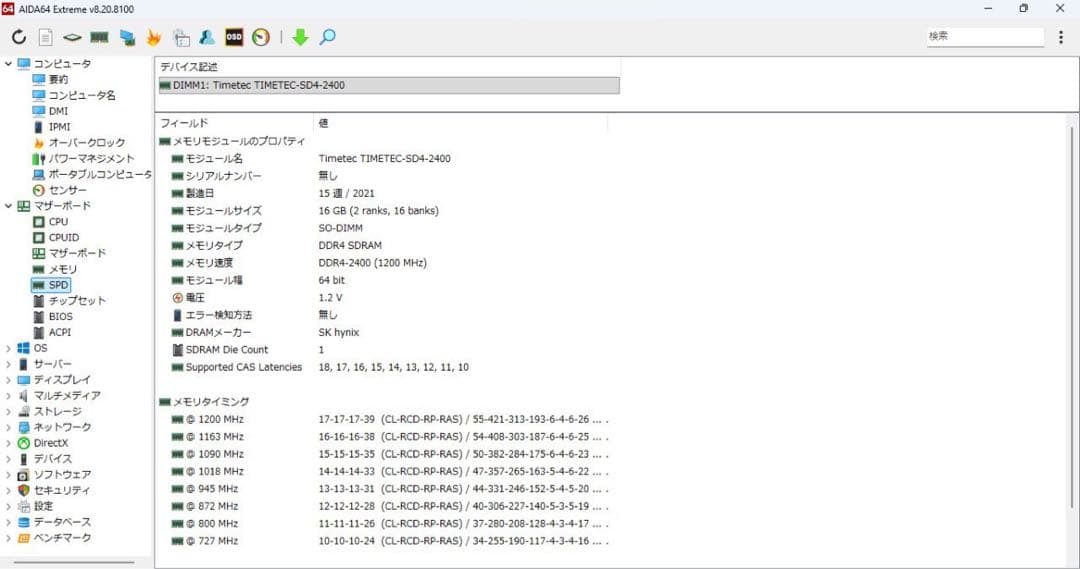The image size is (1080, 569).
Task: Click the Refresh toolbar icon
Action: click(x=19, y=37)
